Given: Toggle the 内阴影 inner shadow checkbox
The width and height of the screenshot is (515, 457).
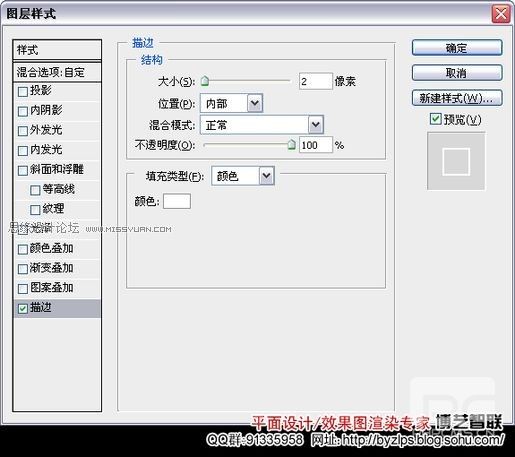Looking at the screenshot, I should [23, 111].
